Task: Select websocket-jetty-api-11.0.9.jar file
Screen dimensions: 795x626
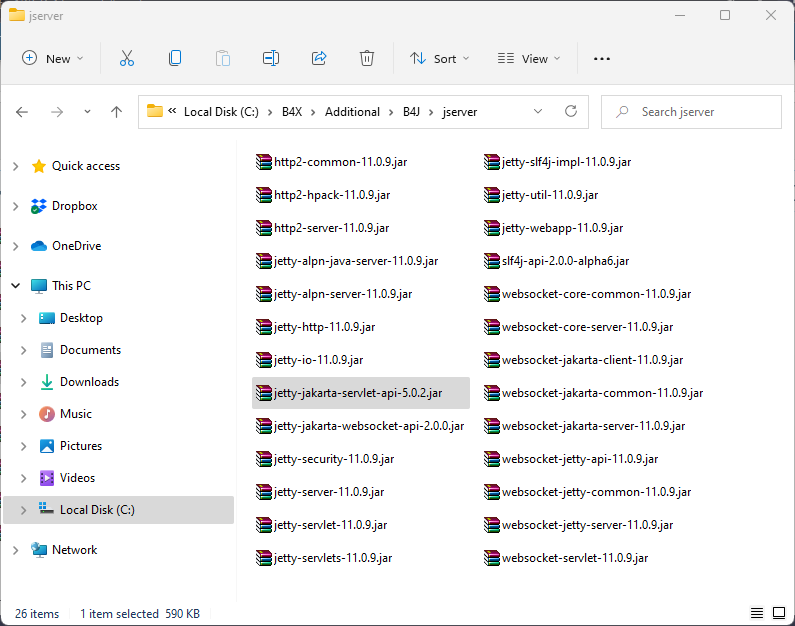Action: (571, 459)
